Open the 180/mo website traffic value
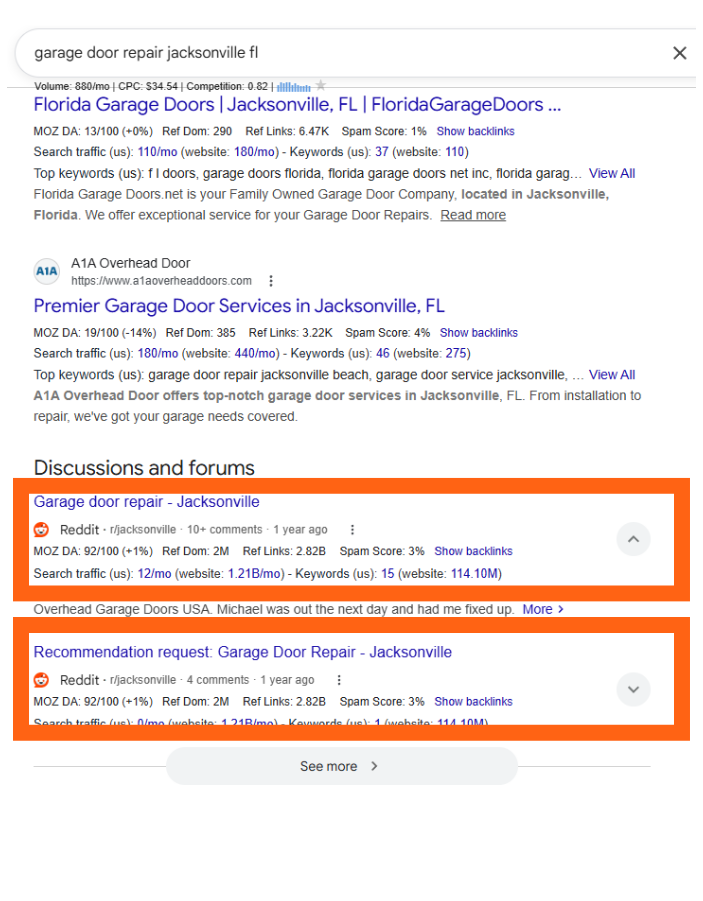The height and width of the screenshot is (901, 703). [x=254, y=152]
